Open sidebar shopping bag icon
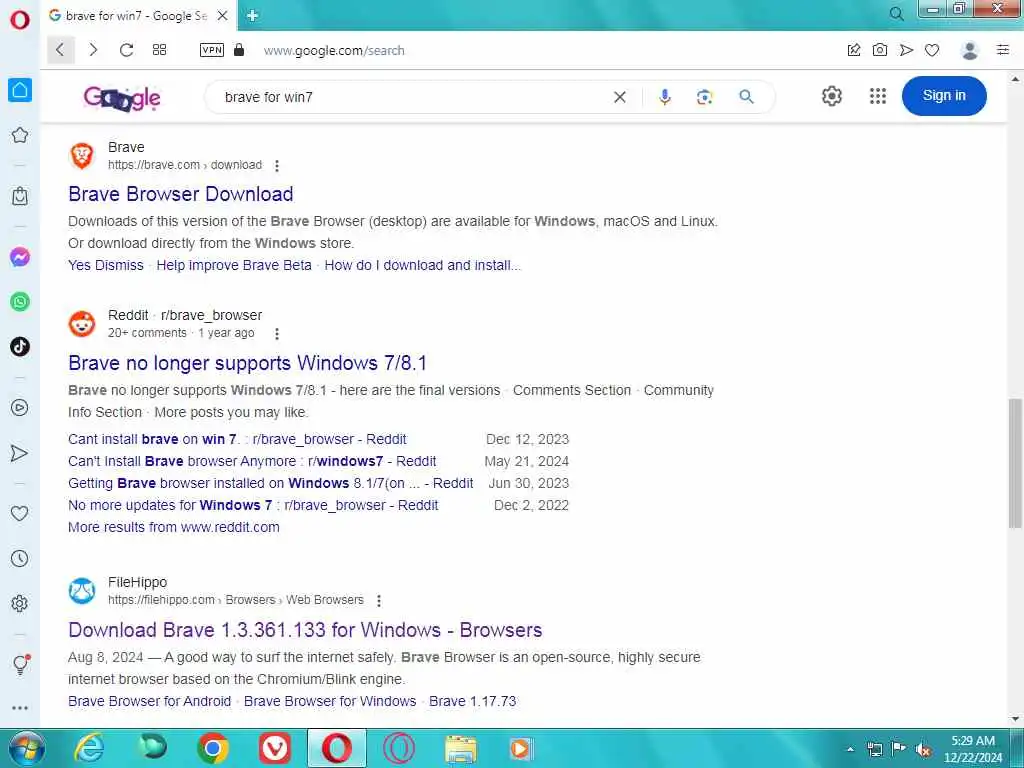The height and width of the screenshot is (768, 1024). coord(20,195)
